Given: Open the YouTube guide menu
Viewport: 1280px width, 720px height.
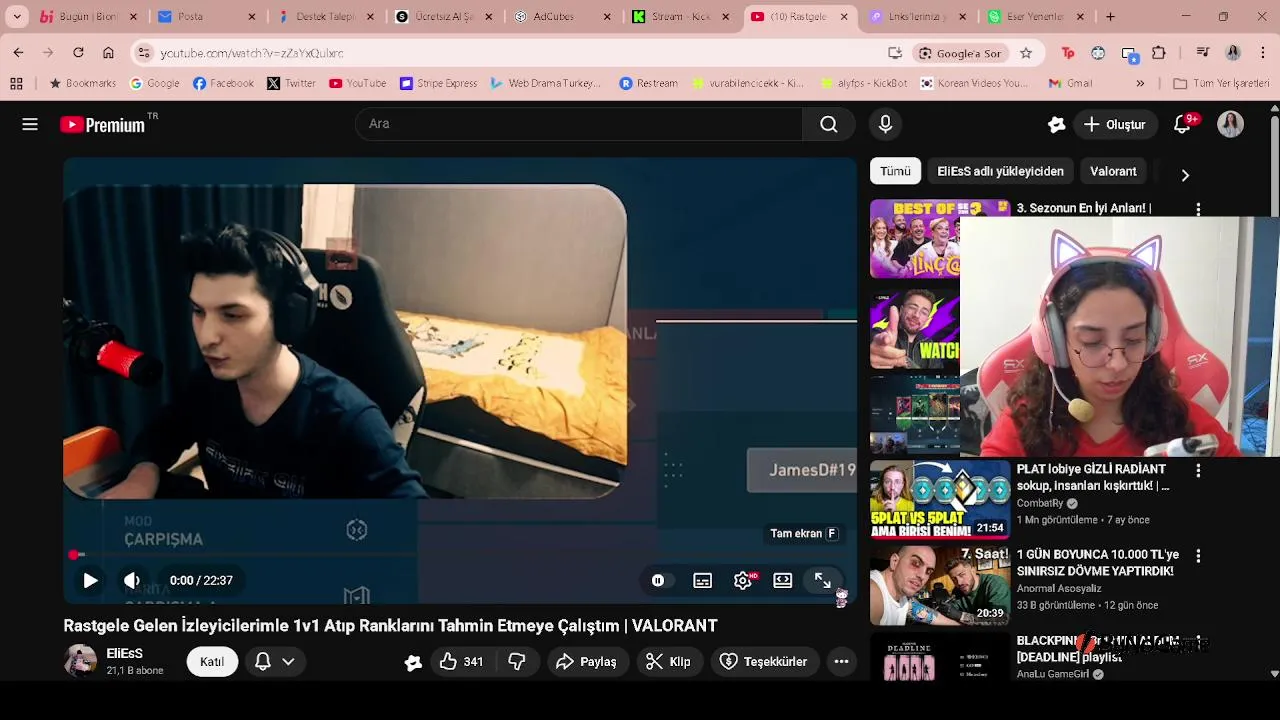Looking at the screenshot, I should [x=30, y=124].
